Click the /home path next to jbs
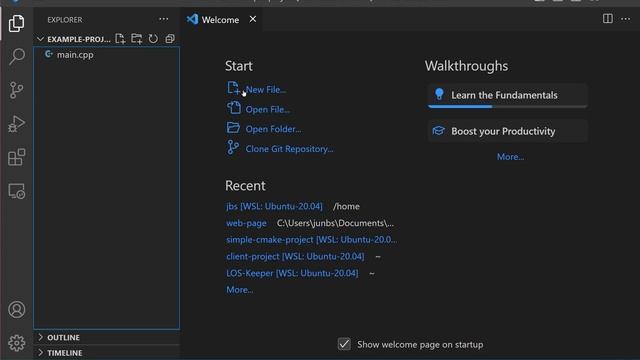Image resolution: width=640 pixels, height=360 pixels. coord(346,207)
